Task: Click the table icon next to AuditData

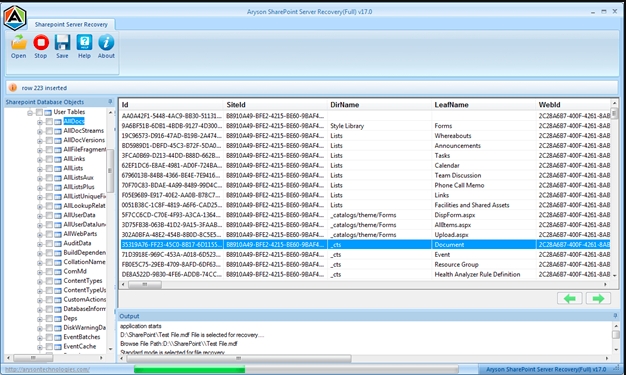Action: (58, 243)
